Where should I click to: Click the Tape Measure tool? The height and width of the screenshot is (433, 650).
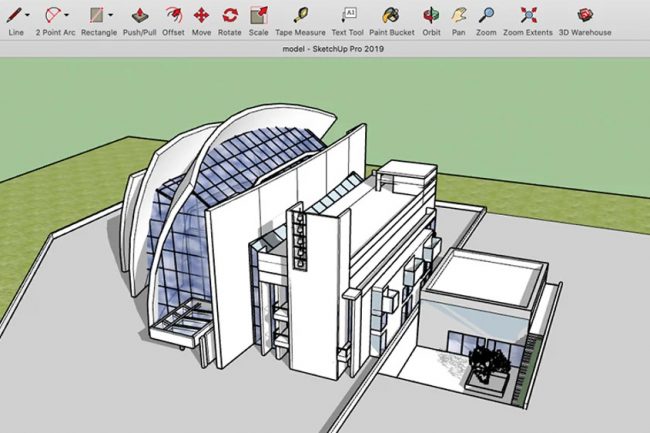(x=300, y=14)
